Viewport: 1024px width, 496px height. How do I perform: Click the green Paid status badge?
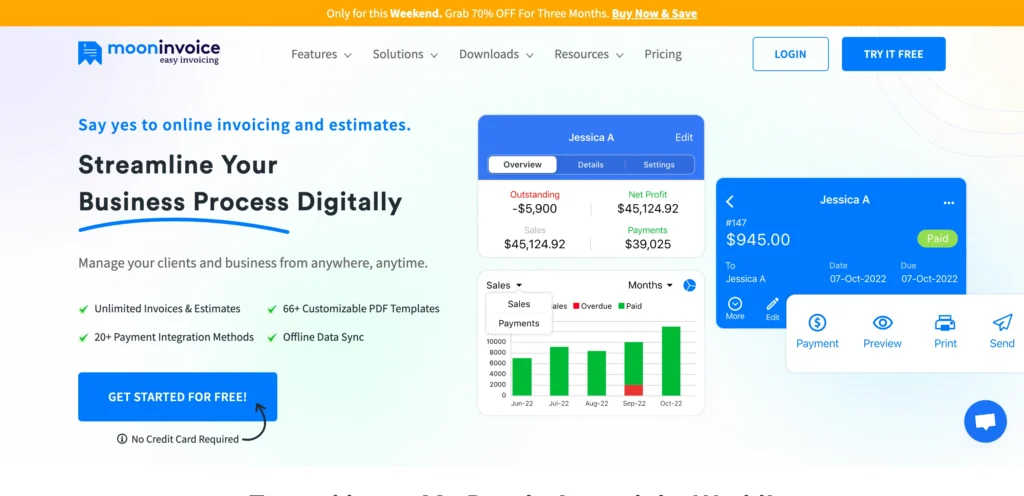click(x=937, y=238)
